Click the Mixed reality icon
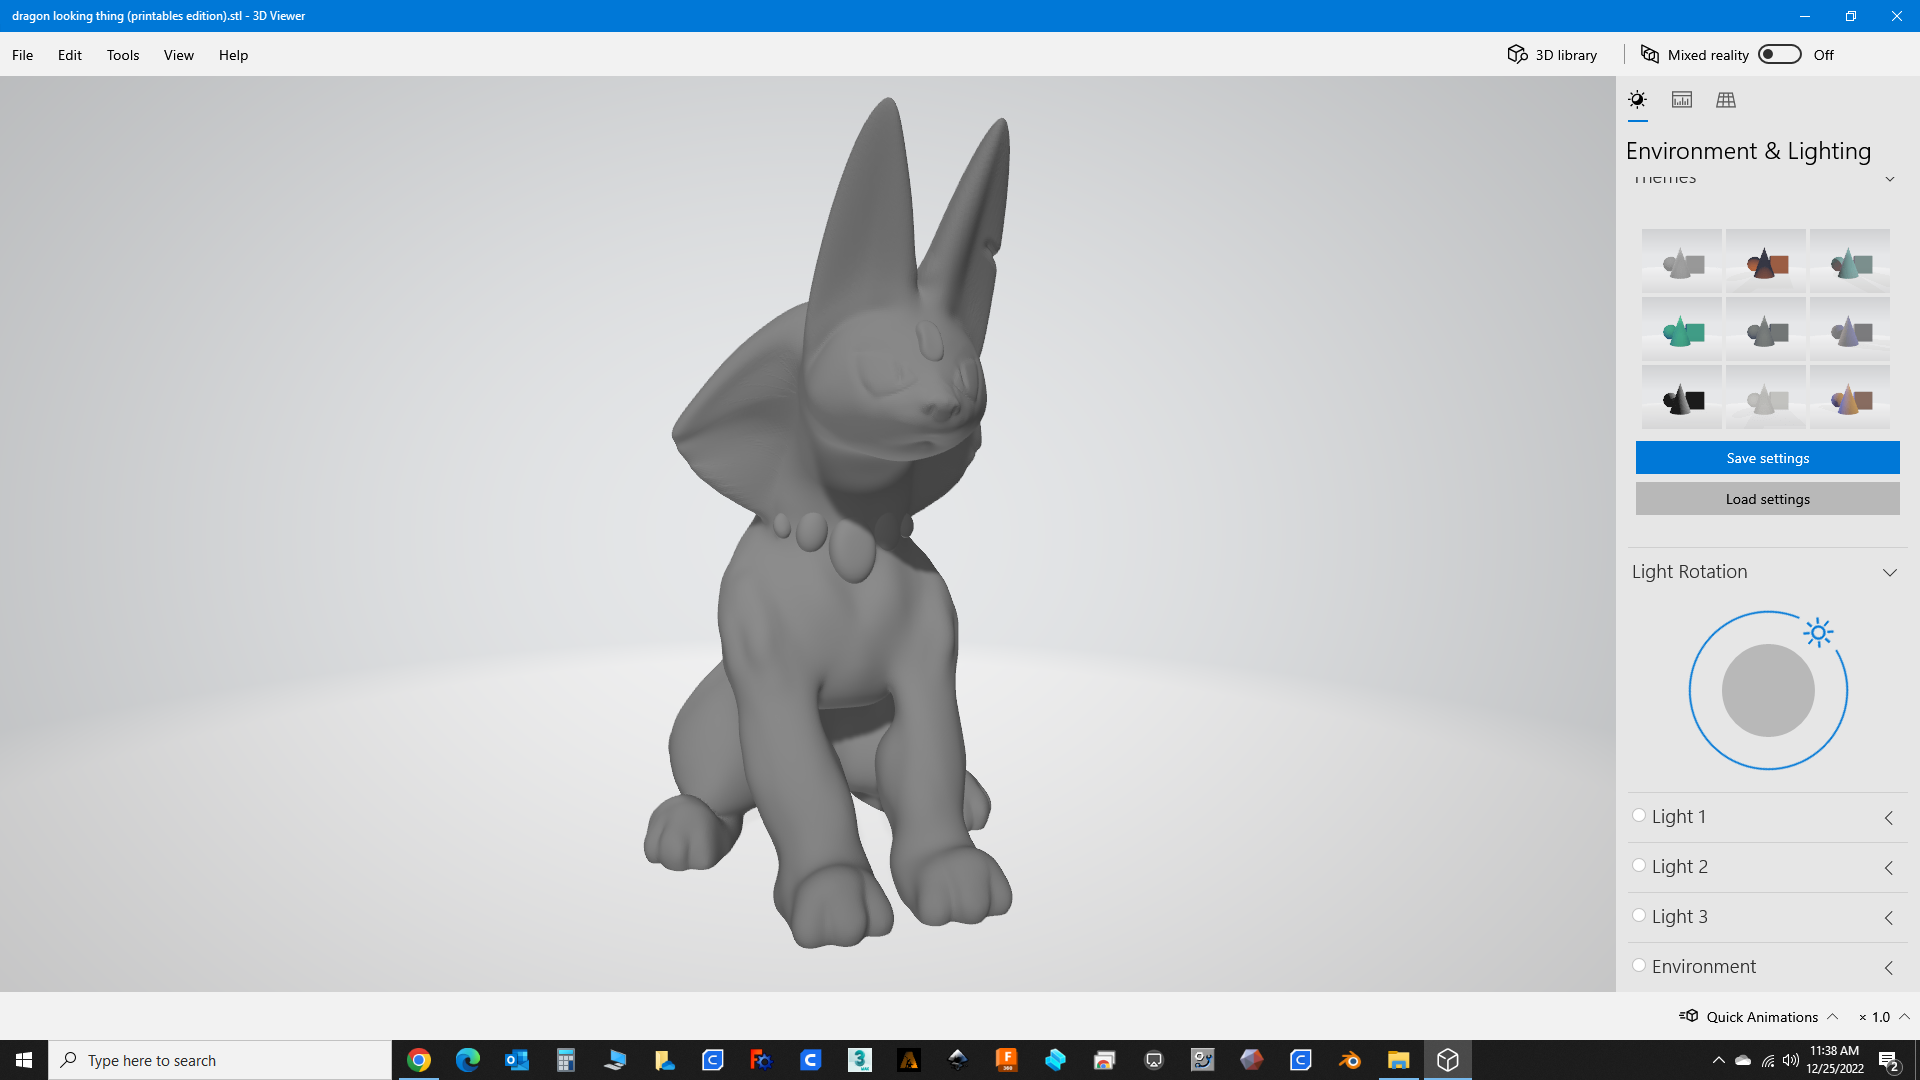This screenshot has width=1920, height=1080. [x=1650, y=54]
